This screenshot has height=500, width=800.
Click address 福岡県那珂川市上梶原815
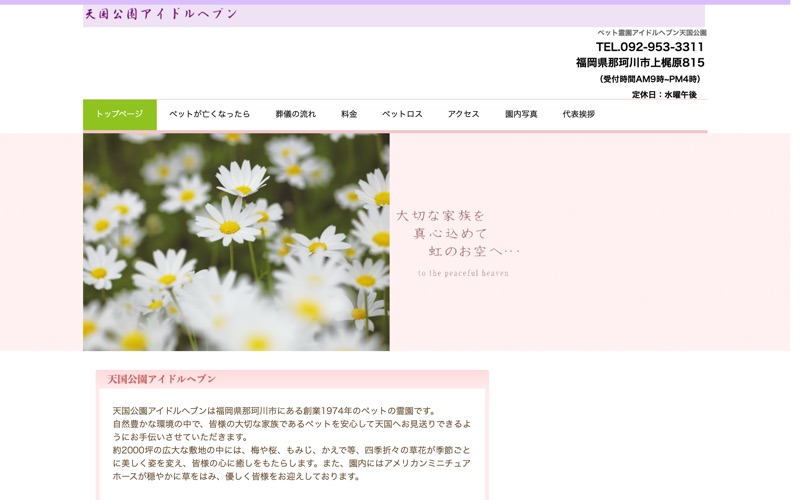pyautogui.click(x=640, y=63)
